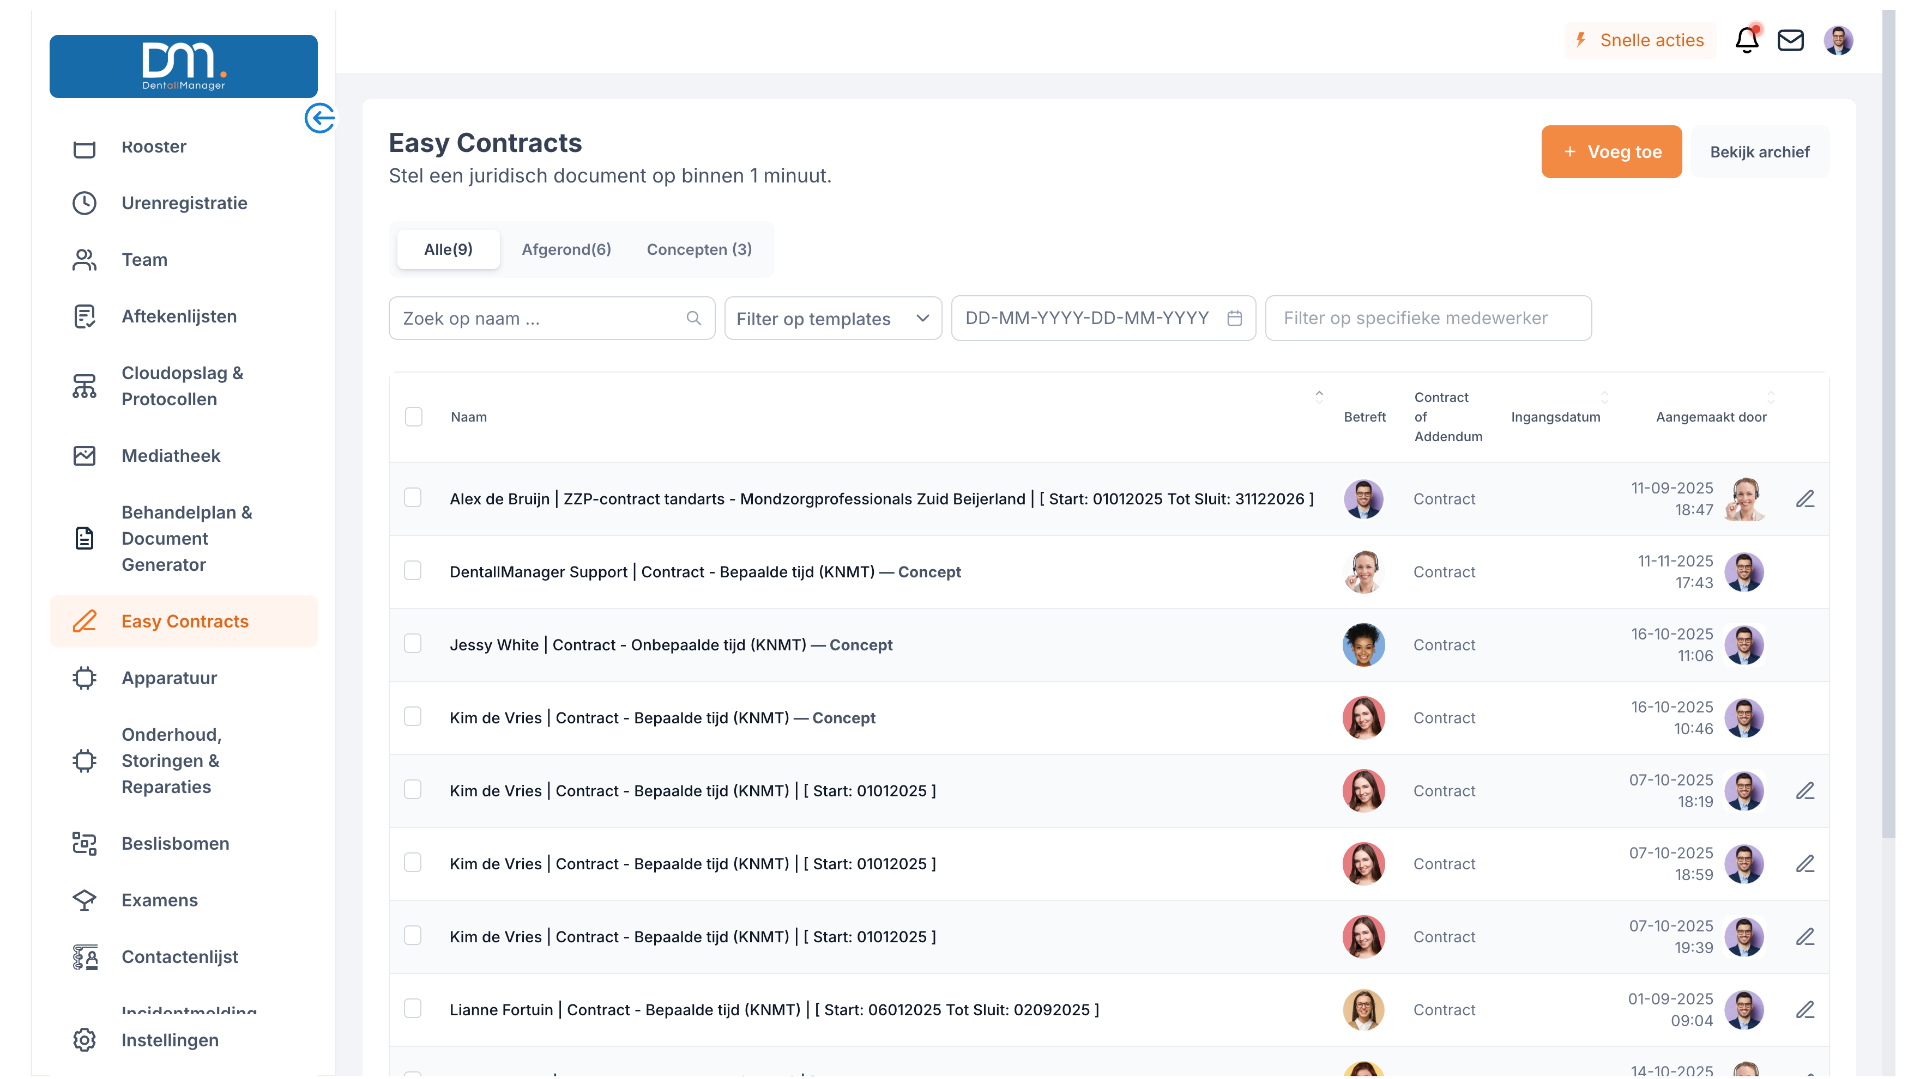Click the Voeg toe button
This screenshot has width=1920, height=1079.
[x=1611, y=151]
